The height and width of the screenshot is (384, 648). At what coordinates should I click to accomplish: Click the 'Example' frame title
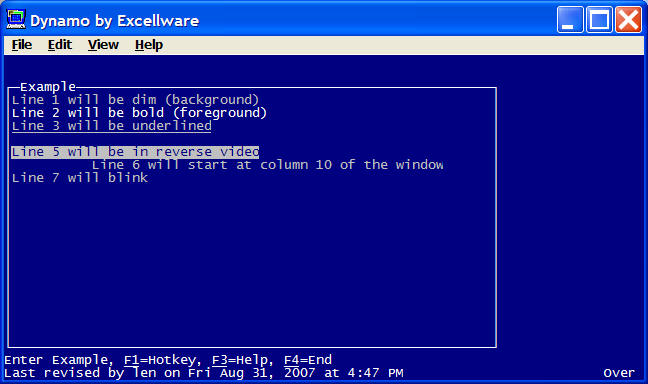(x=48, y=87)
